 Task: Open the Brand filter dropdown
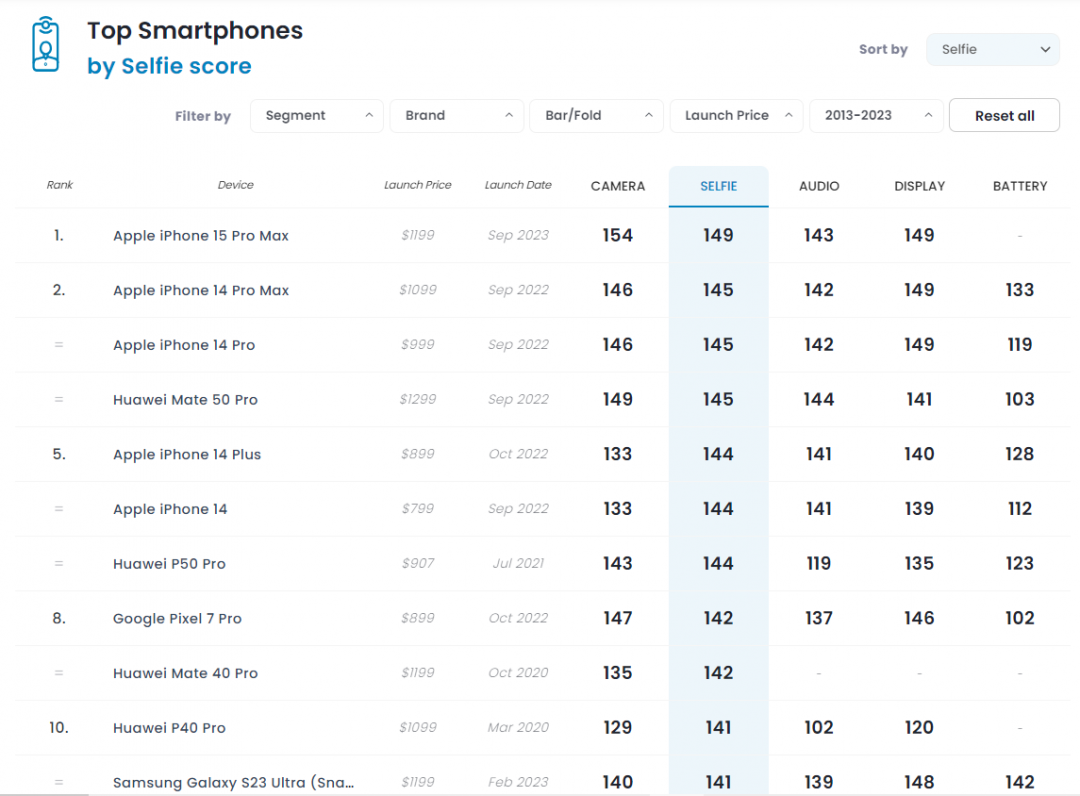[x=456, y=115]
